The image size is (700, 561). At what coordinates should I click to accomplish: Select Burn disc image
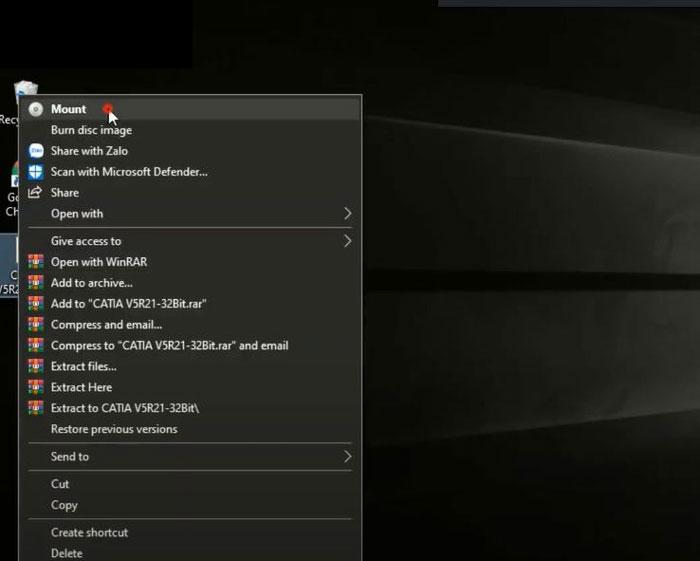(x=91, y=130)
